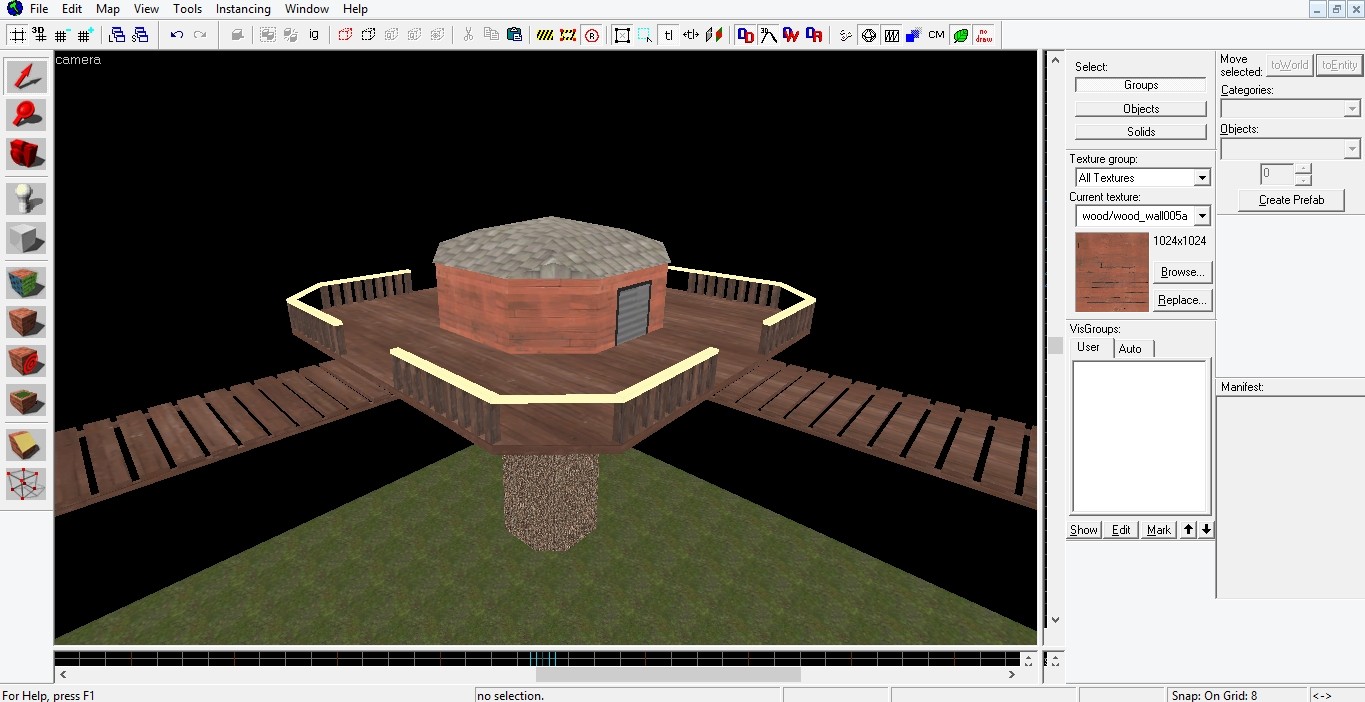Open the current texture wood_wall005a dropdown
The image size is (1365, 702).
coord(1200,215)
